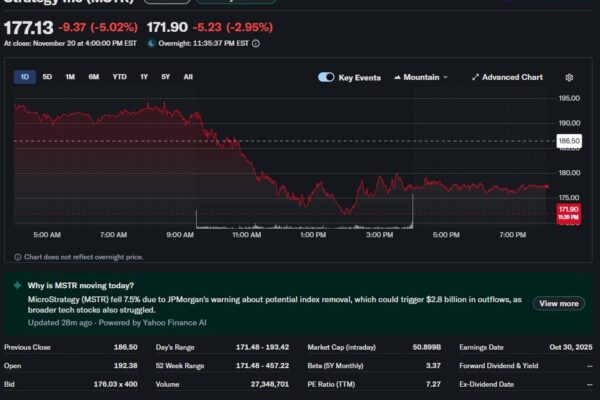Show the 1Y chart range

(x=144, y=77)
